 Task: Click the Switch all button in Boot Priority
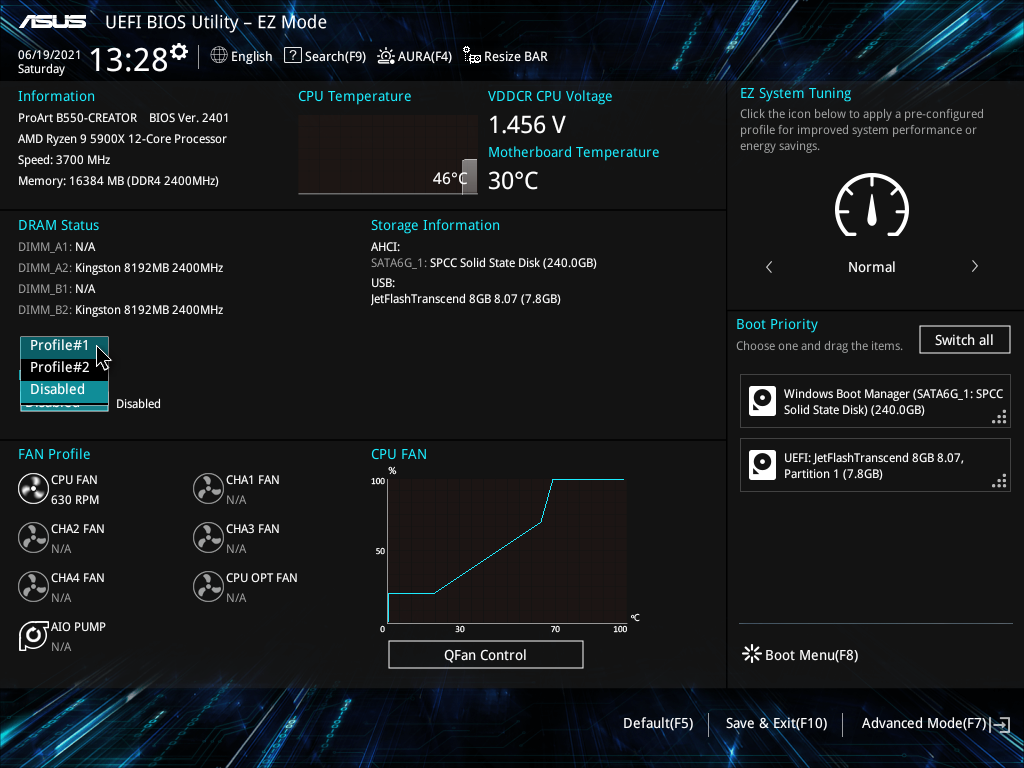[964, 339]
